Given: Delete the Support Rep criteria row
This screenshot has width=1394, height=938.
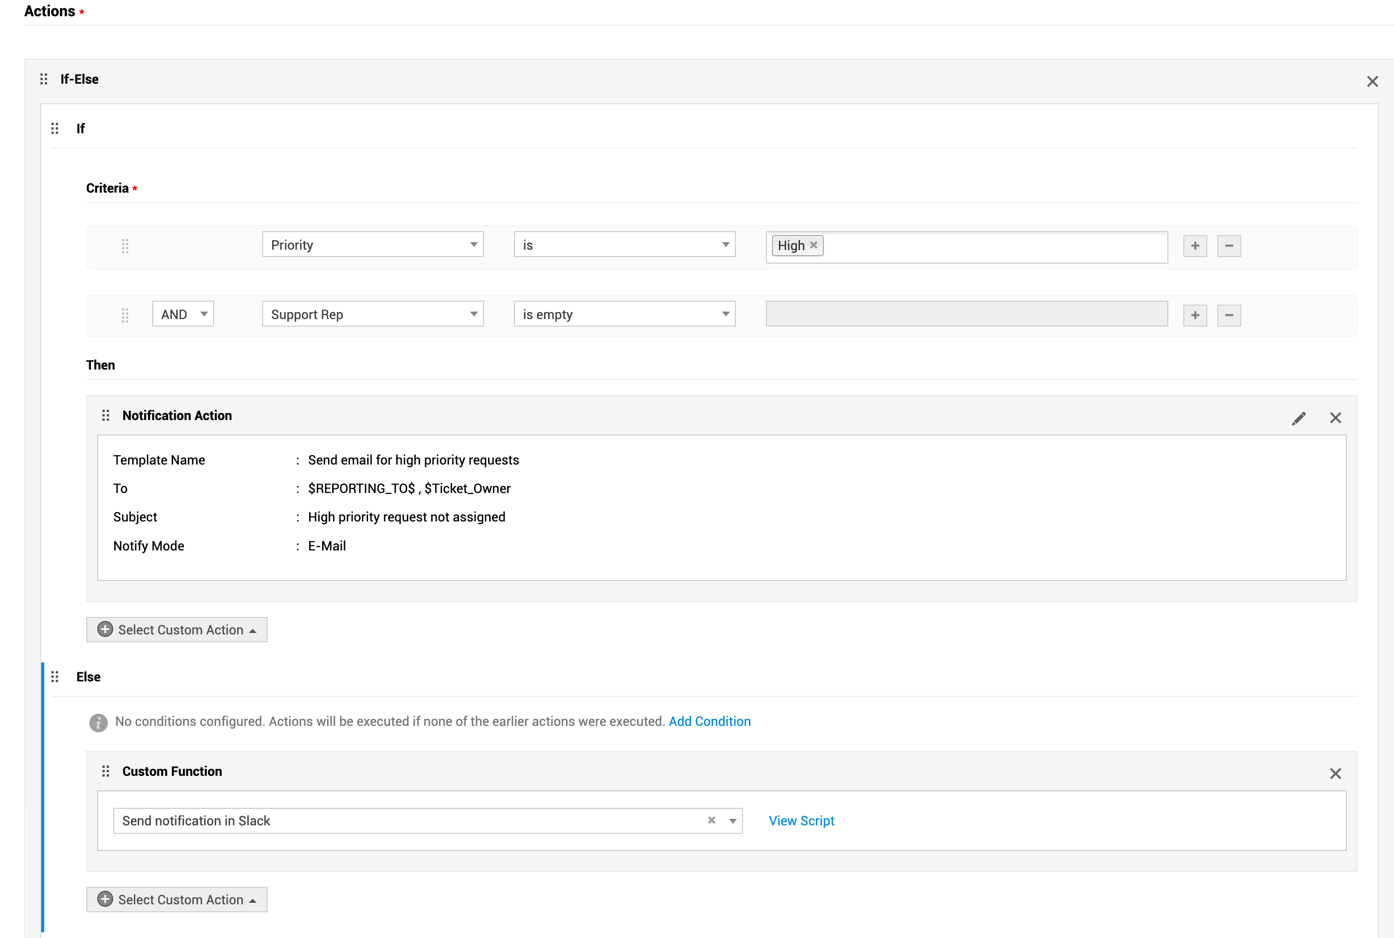Looking at the screenshot, I should 1229,315.
